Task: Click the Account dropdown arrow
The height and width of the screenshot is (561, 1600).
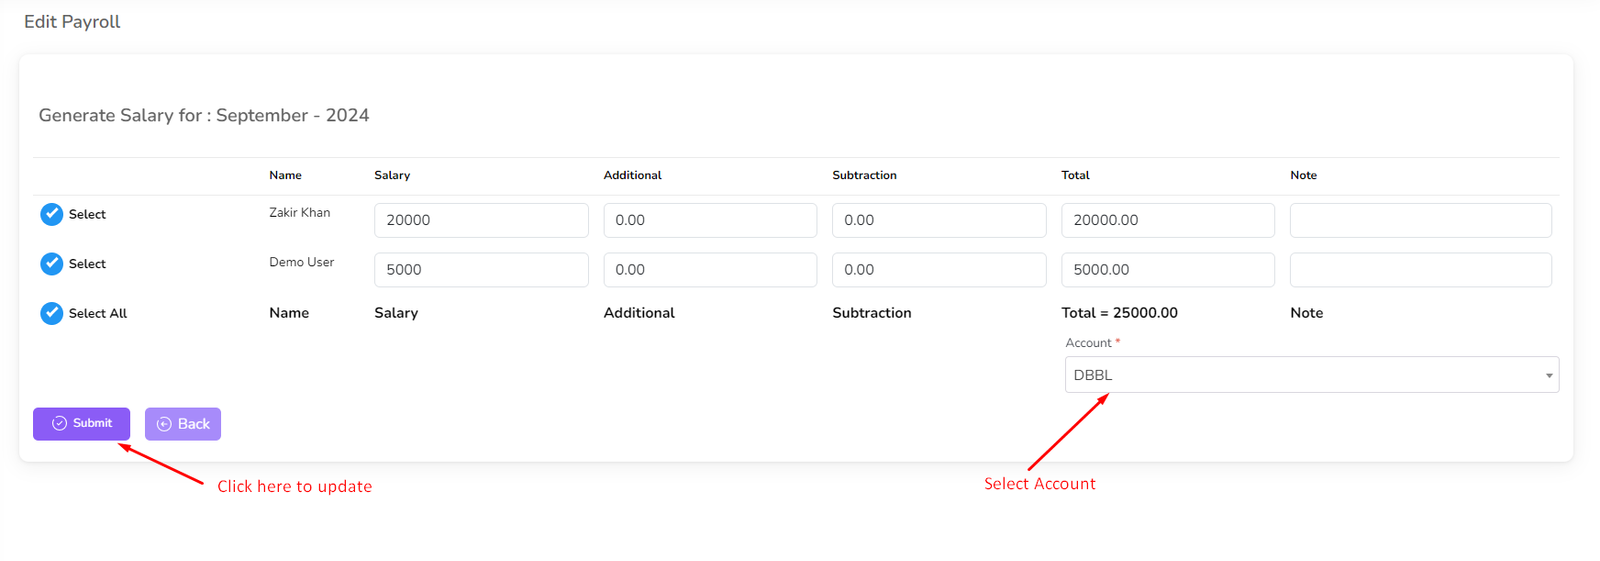Action: click(x=1548, y=376)
